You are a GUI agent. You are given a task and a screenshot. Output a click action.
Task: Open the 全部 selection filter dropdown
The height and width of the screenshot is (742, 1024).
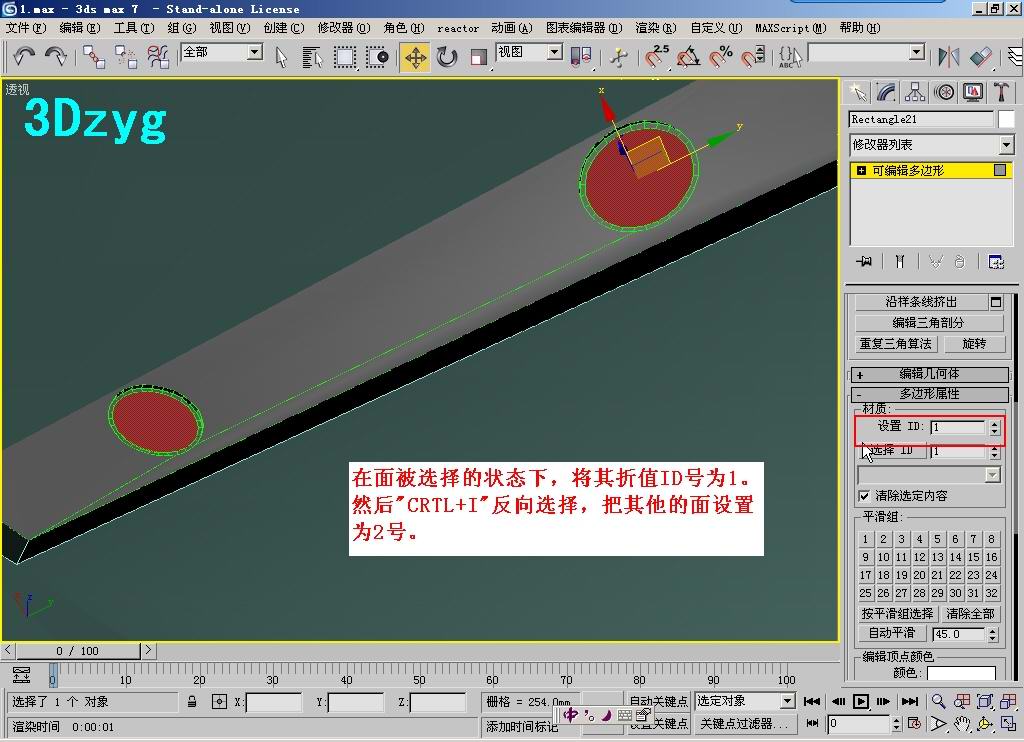coord(255,52)
